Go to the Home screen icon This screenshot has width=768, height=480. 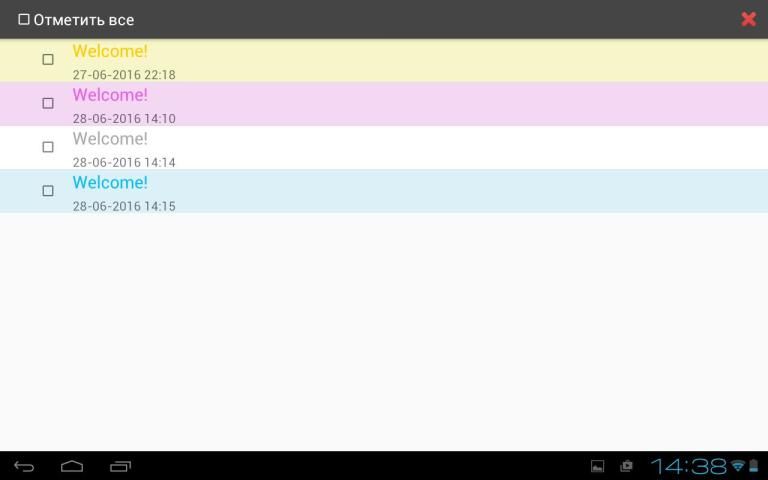[x=72, y=466]
